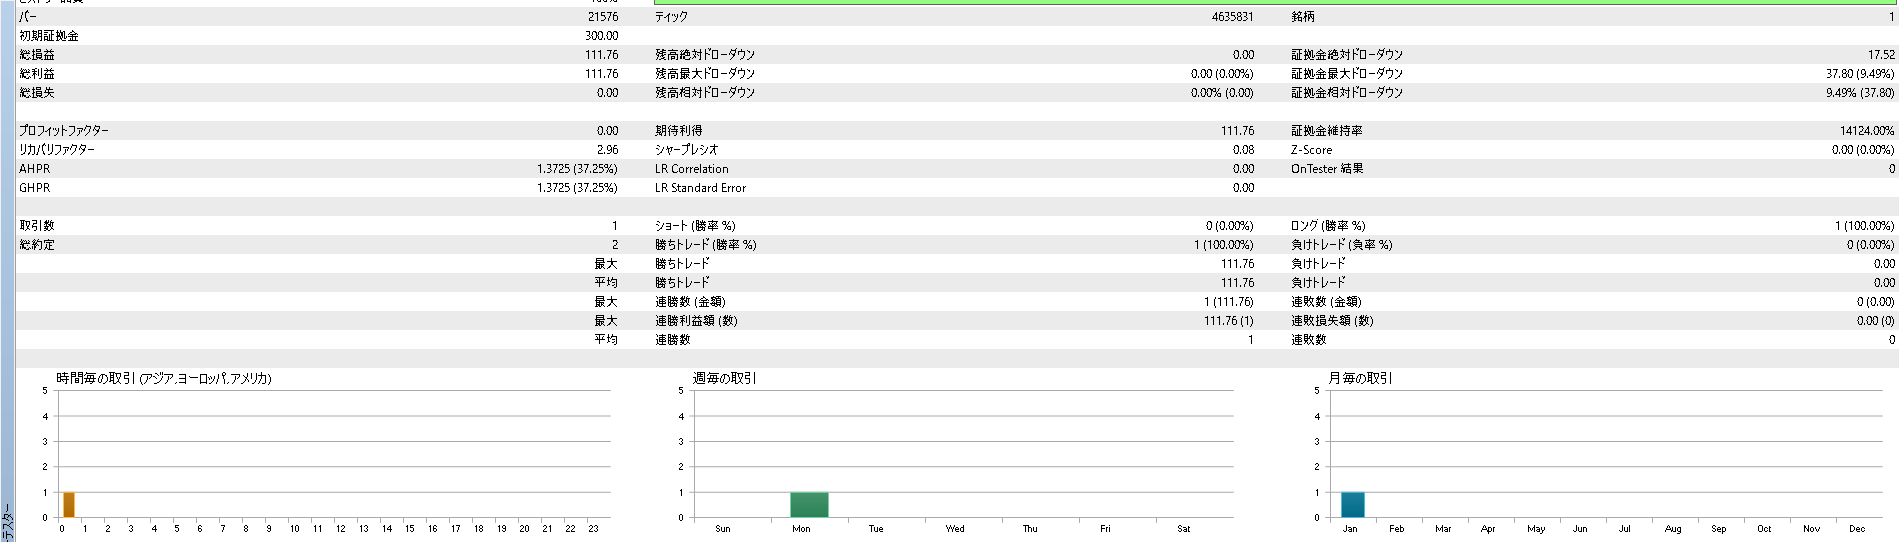Click the シャープレシオ label
This screenshot has height=542, width=1900.
(x=686, y=150)
